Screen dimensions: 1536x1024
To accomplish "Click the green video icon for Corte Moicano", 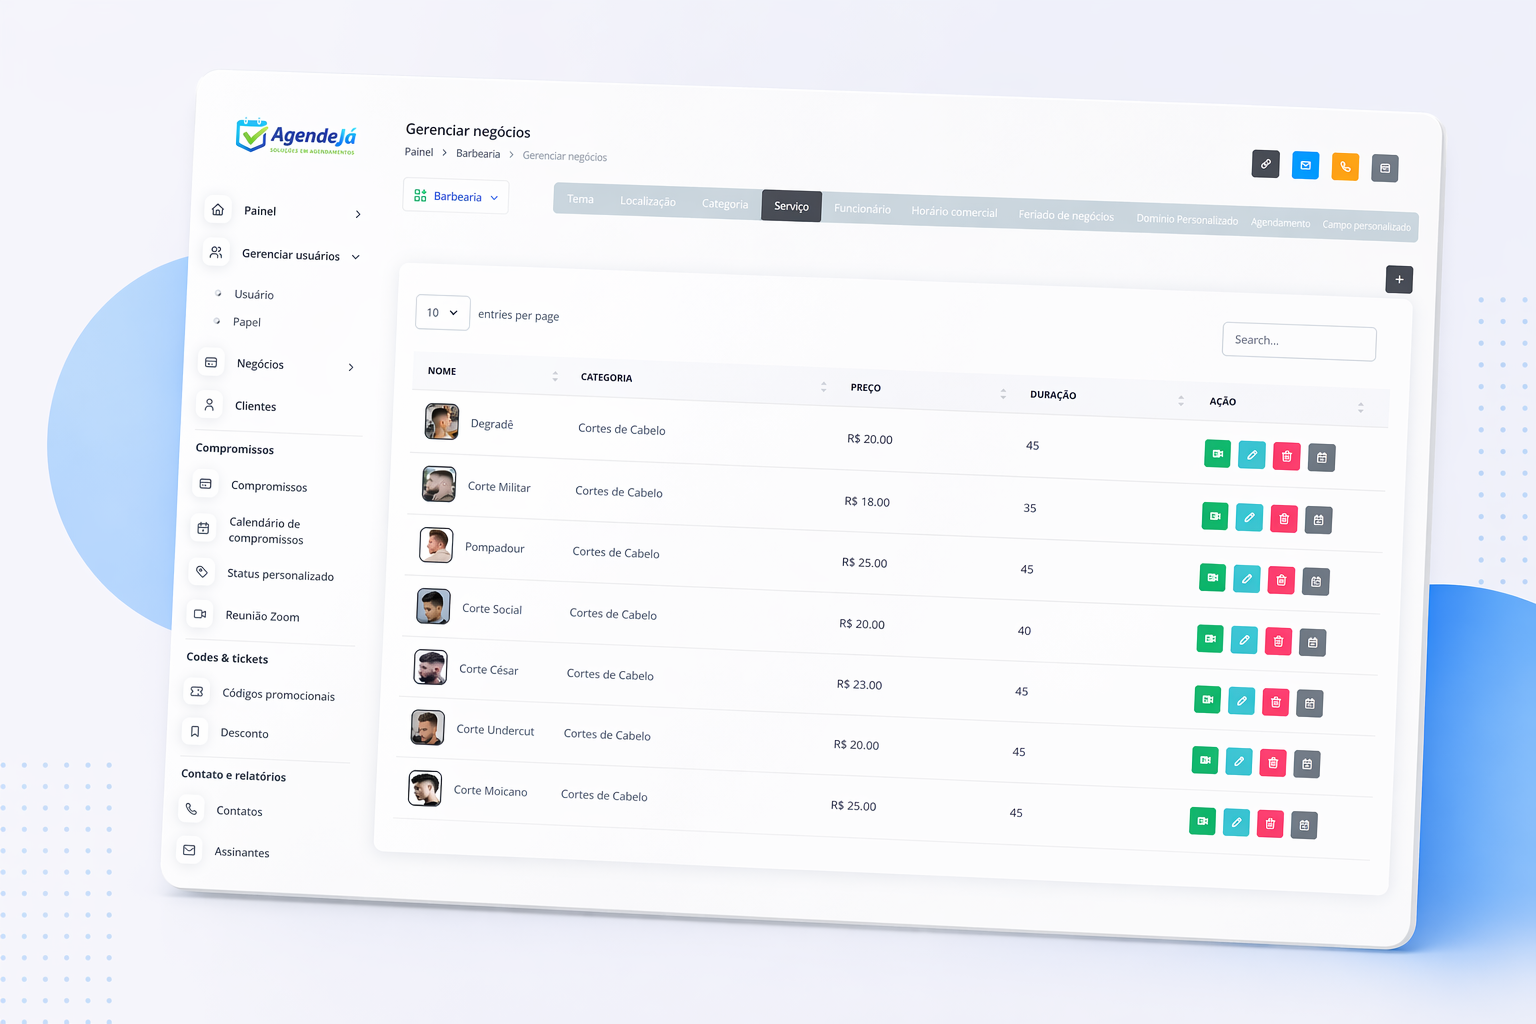I will tap(1203, 821).
